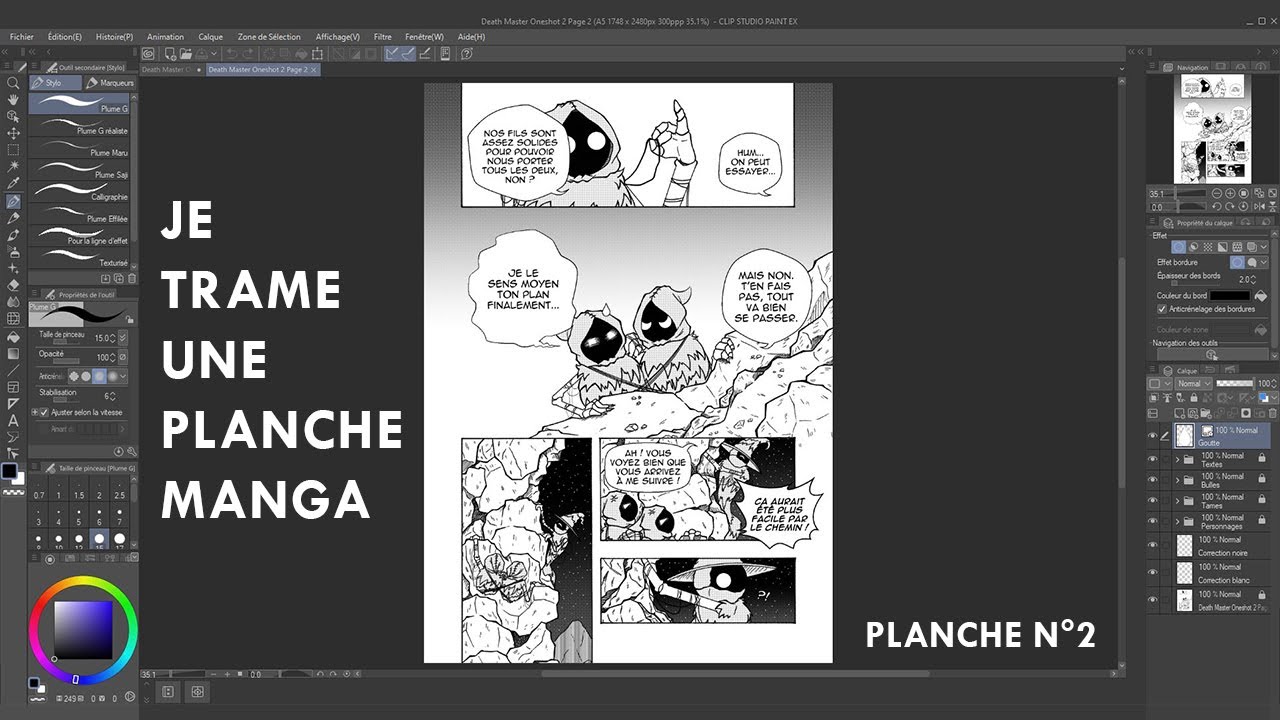
Task: Close the Death Master Oneshot 2 Page 2 tab
Action: point(314,70)
